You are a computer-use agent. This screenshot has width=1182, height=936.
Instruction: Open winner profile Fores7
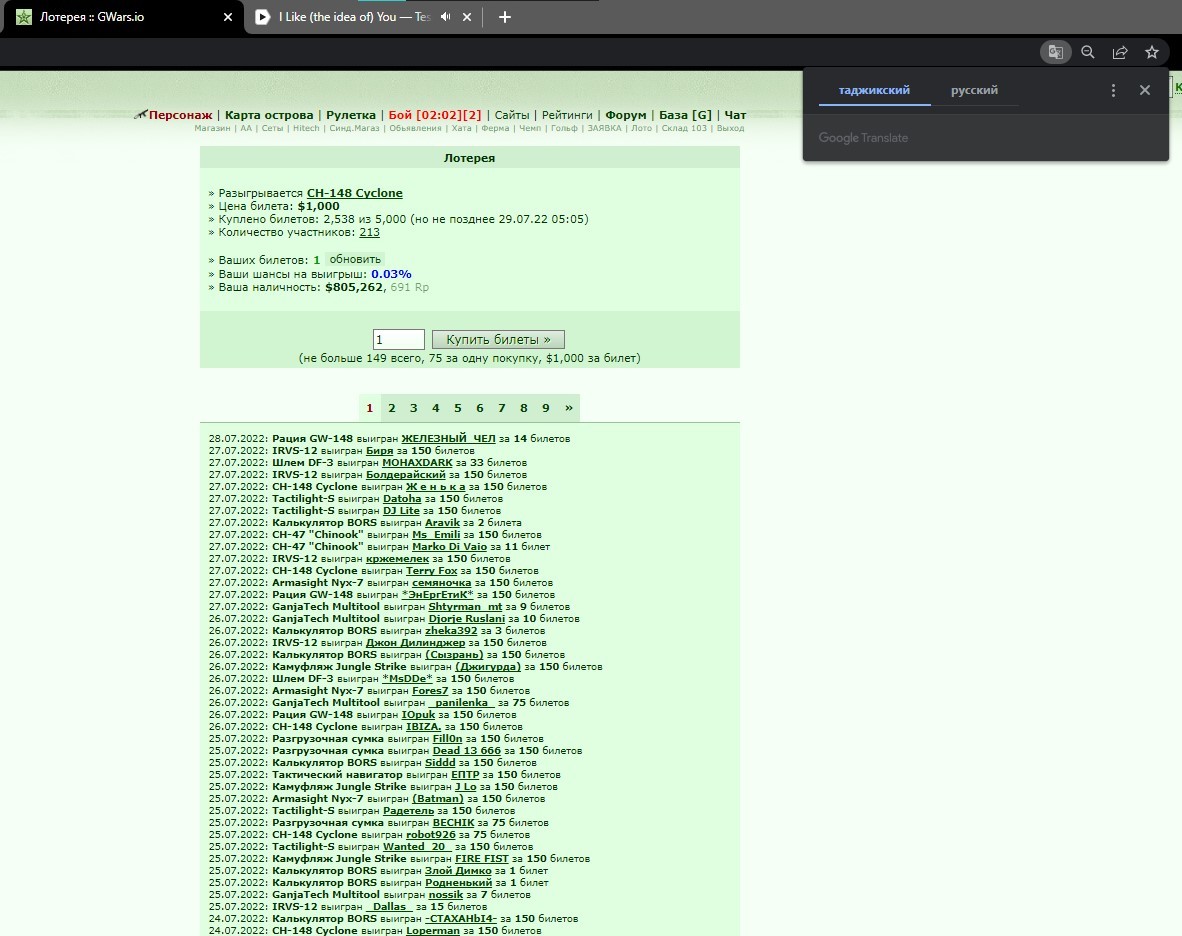click(430, 690)
